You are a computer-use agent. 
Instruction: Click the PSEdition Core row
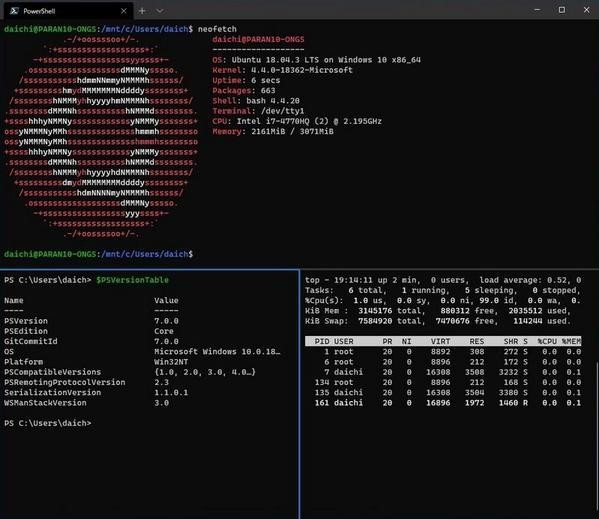click(89, 331)
